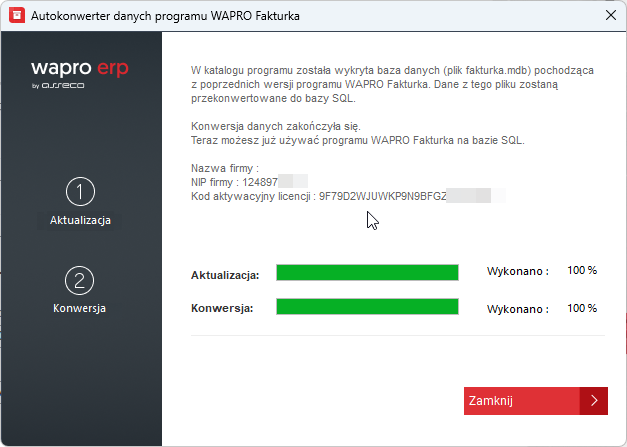Select step 1 circle icon
Screen dimensions: 627x447
(80, 192)
